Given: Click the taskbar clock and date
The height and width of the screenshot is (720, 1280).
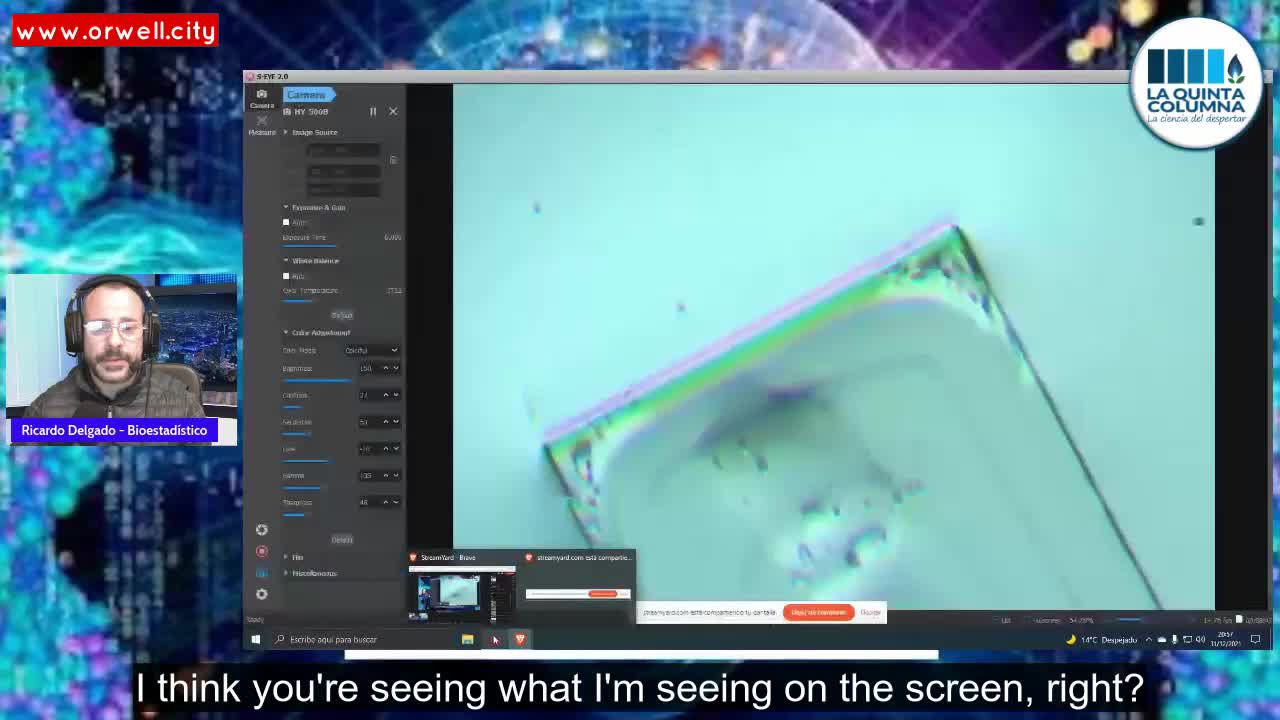Looking at the screenshot, I should (1227, 639).
